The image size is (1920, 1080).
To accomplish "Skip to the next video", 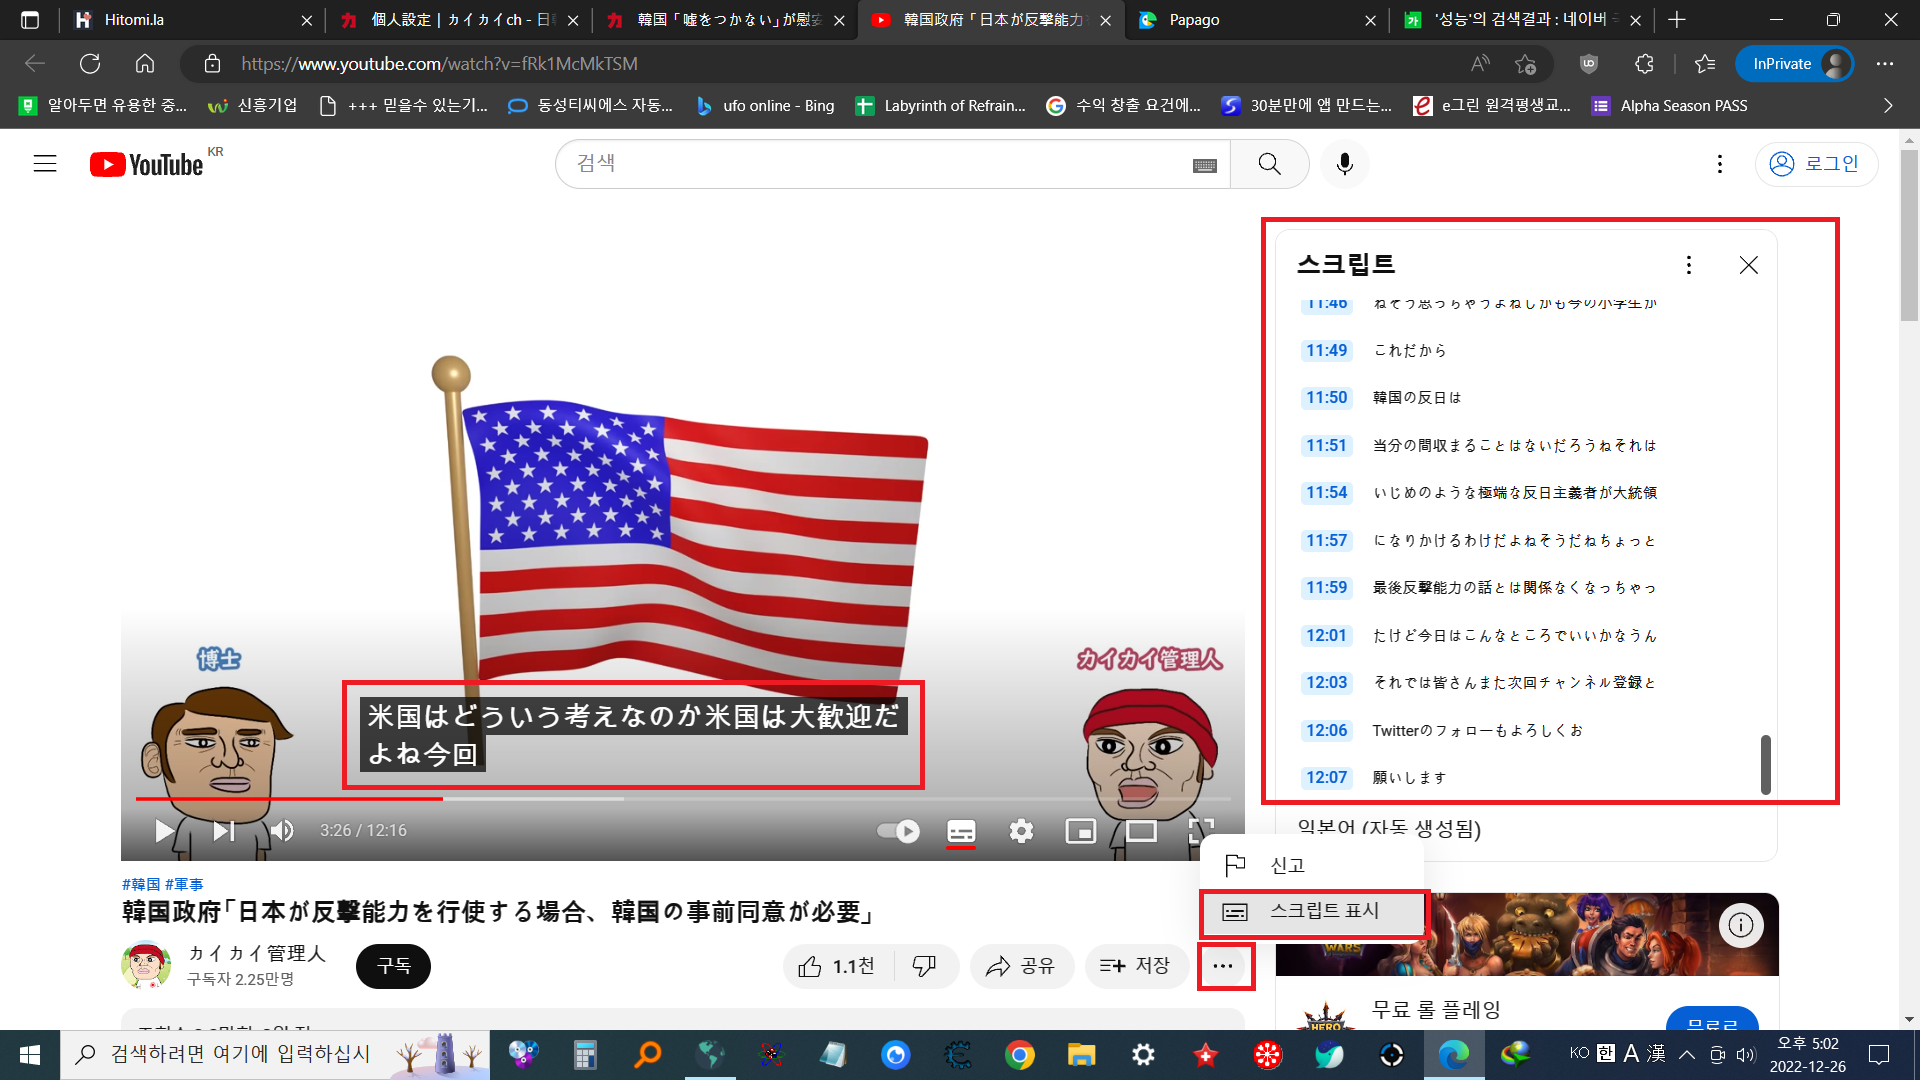I will point(223,831).
